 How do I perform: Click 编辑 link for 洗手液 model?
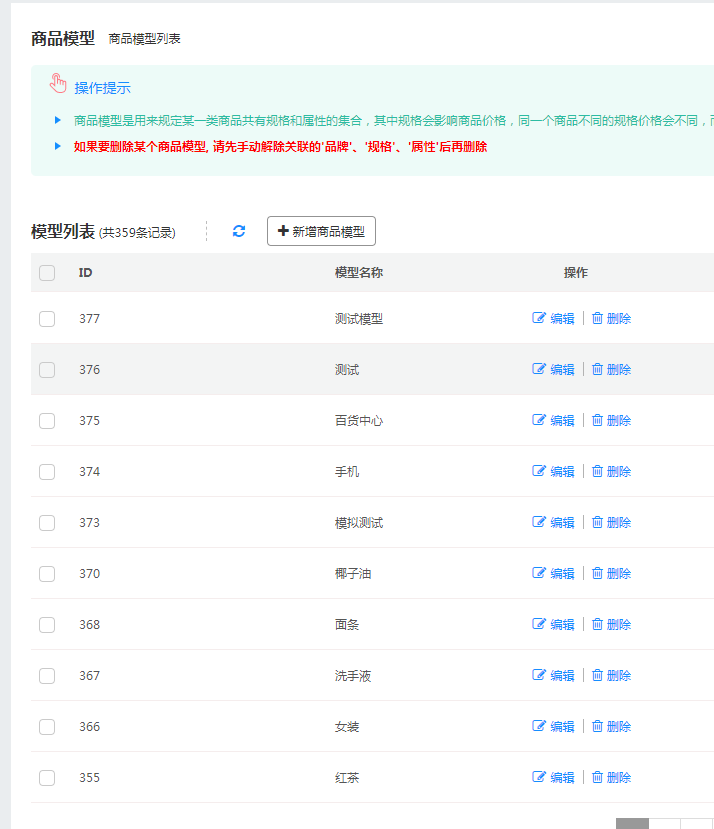pos(562,675)
